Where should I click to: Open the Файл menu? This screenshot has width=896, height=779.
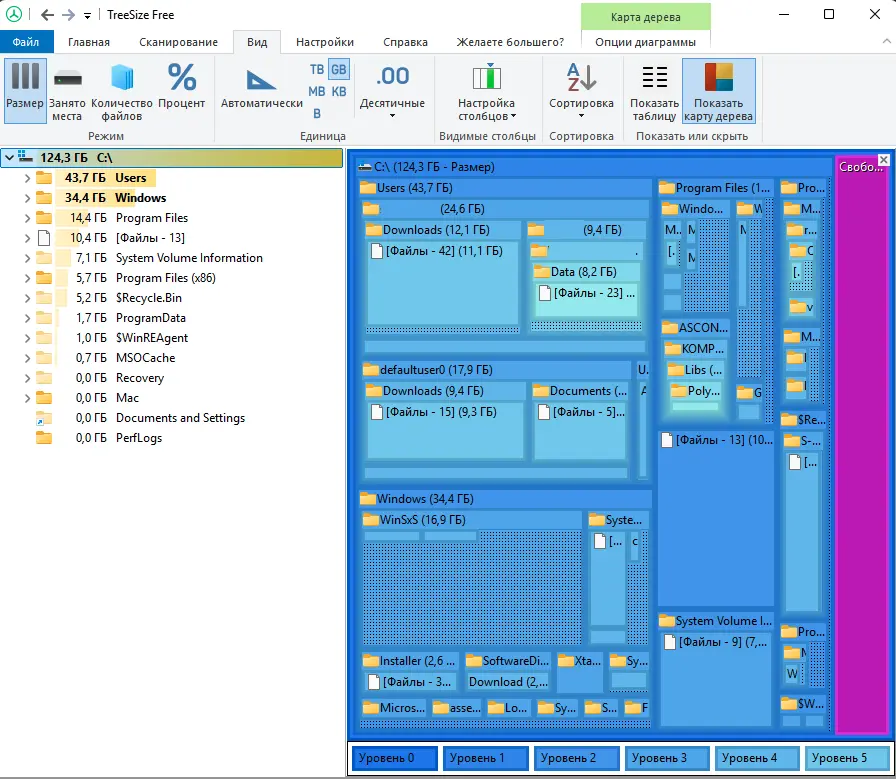pos(26,42)
